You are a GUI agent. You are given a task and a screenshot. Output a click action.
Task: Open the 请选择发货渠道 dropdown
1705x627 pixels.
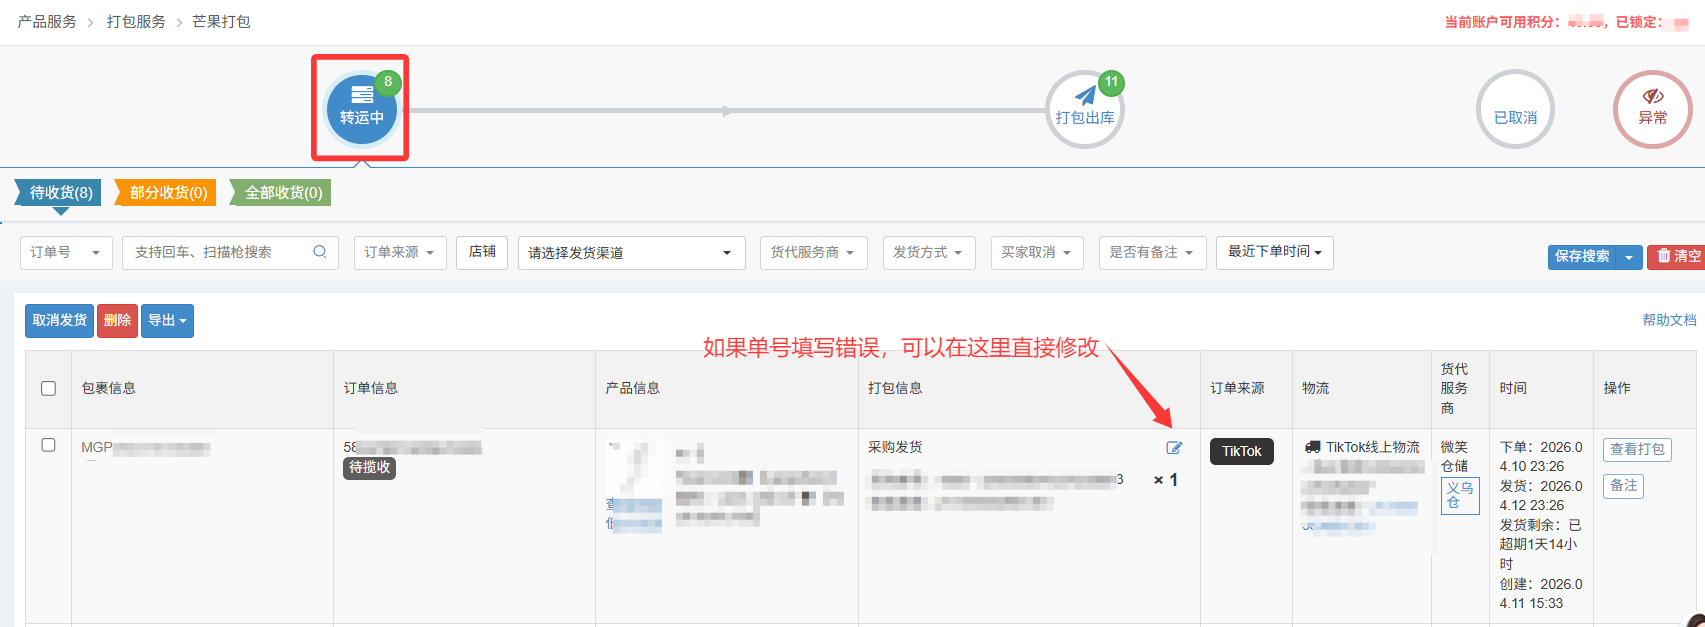[631, 253]
